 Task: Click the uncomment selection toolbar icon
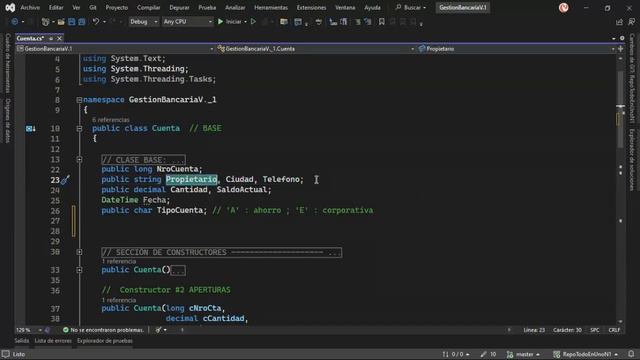(368, 22)
